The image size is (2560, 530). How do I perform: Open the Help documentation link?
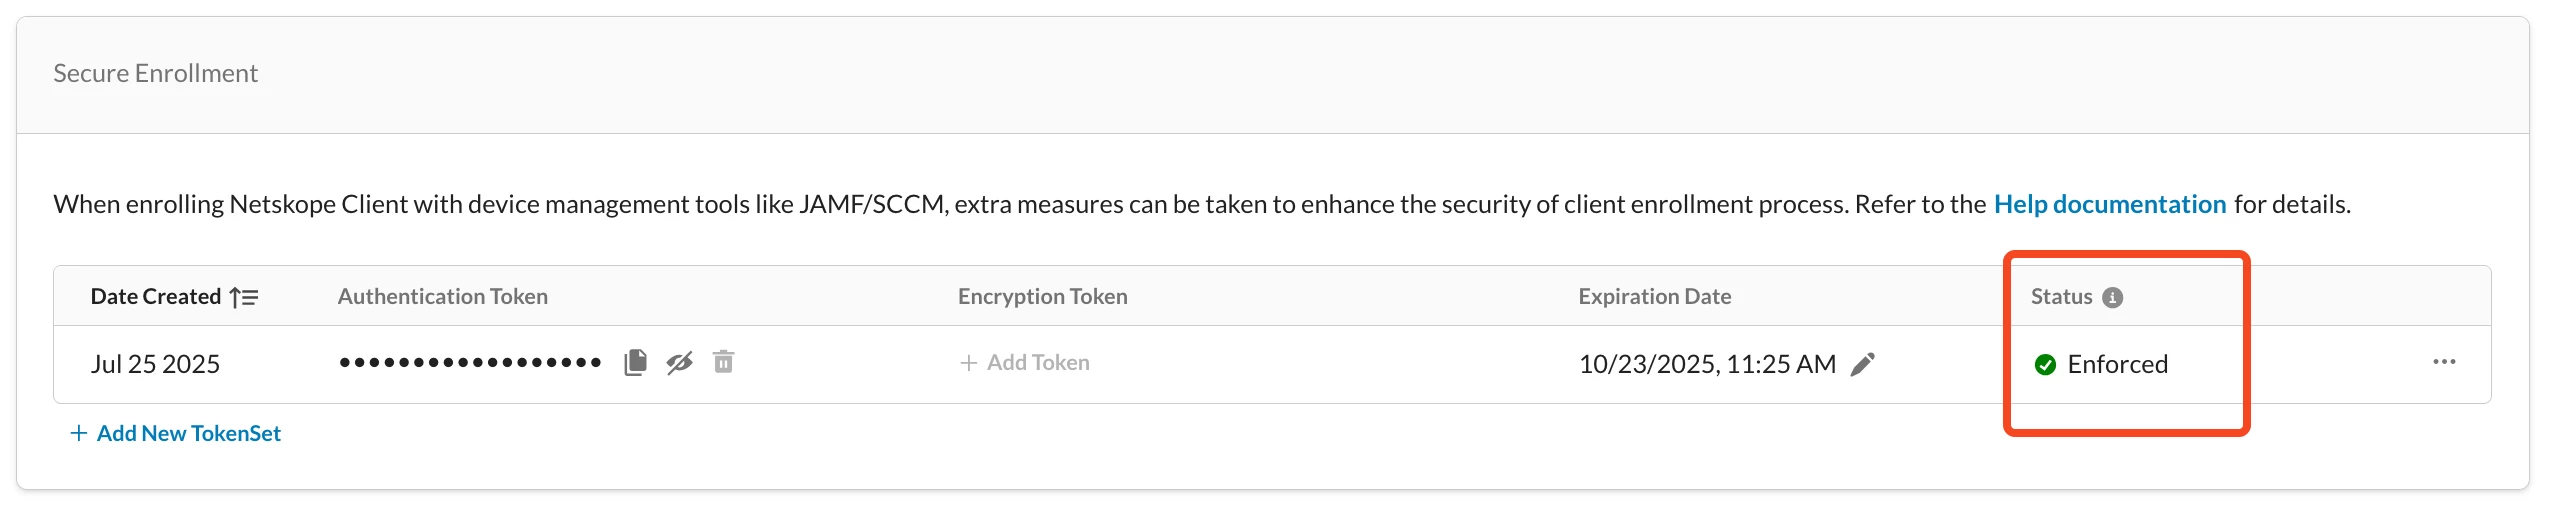coord(2110,204)
